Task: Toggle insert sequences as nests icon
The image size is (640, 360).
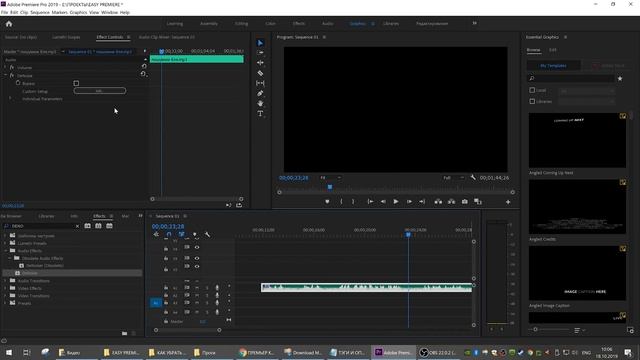Action: pyautogui.click(x=156, y=235)
